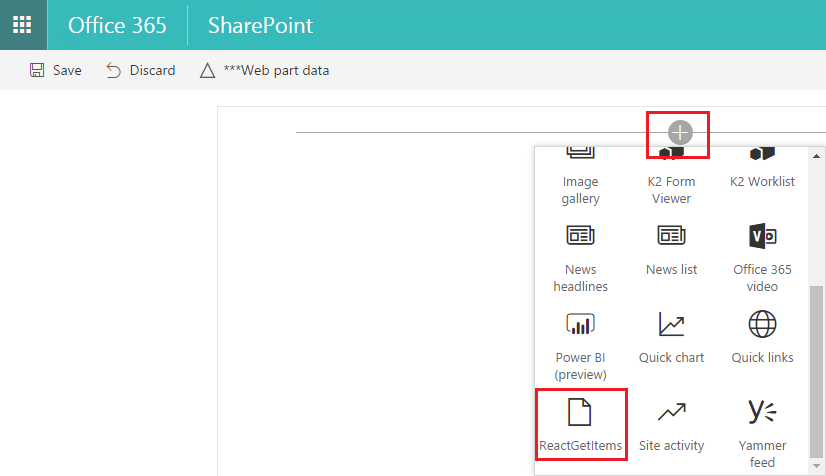Click the Discard undo arrow icon

[113, 70]
